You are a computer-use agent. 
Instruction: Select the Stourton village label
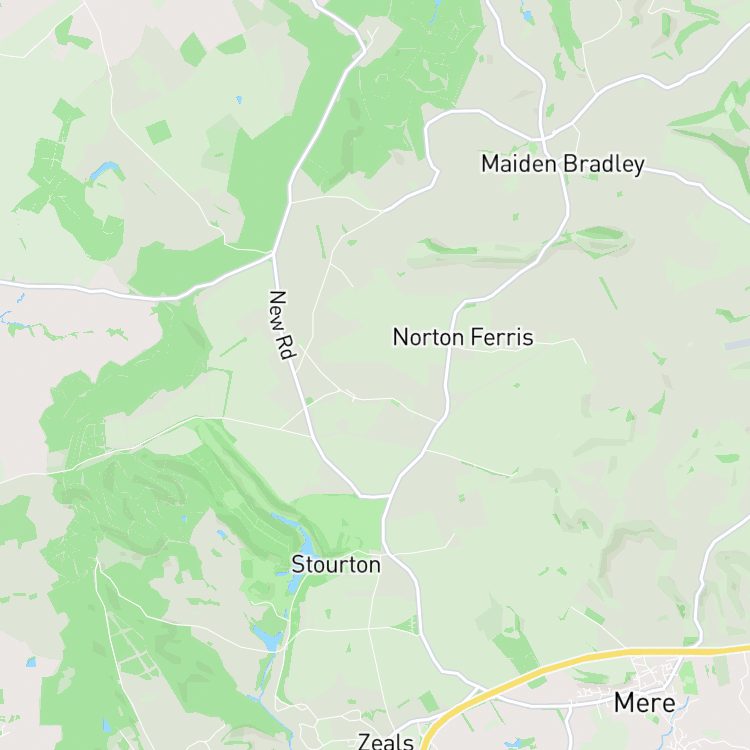tap(336, 565)
